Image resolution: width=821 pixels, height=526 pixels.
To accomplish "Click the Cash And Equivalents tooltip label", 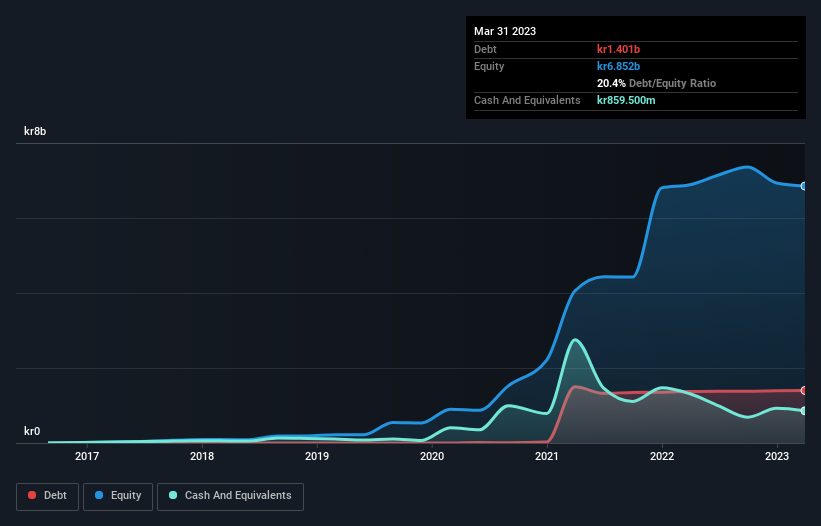I will coord(527,100).
